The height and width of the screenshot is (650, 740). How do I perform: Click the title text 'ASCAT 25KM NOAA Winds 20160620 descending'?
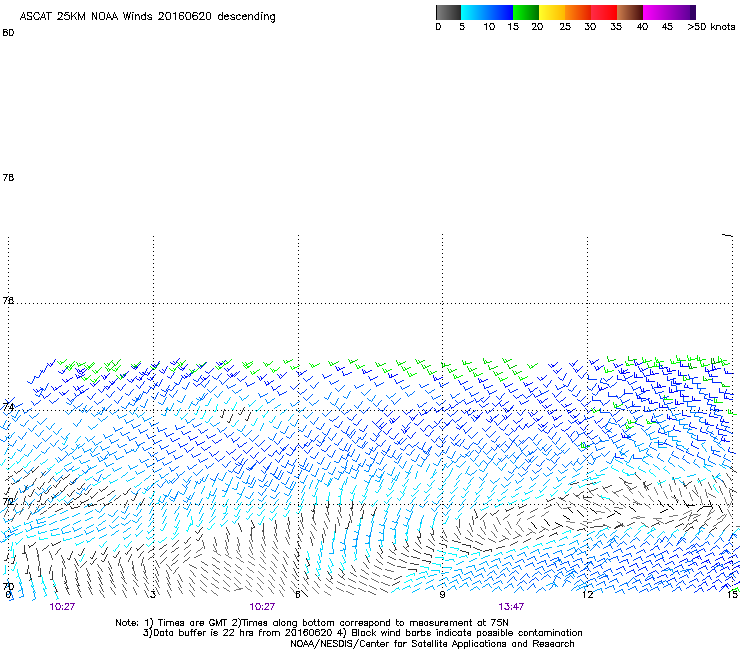pos(147,17)
